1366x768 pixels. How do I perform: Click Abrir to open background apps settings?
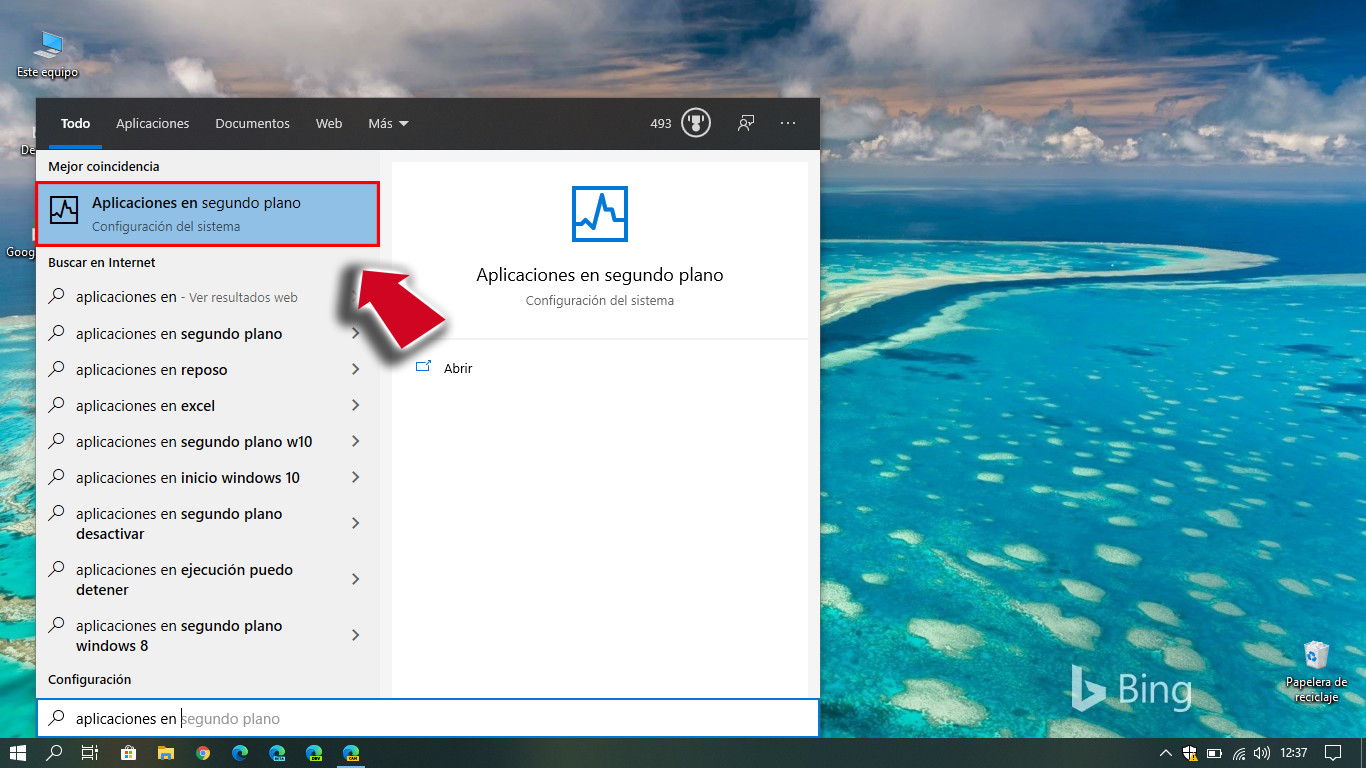(456, 368)
